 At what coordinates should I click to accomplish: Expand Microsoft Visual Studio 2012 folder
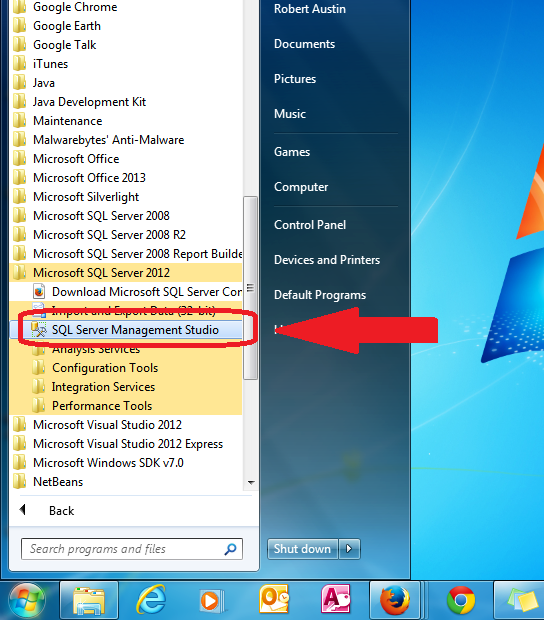(126, 425)
